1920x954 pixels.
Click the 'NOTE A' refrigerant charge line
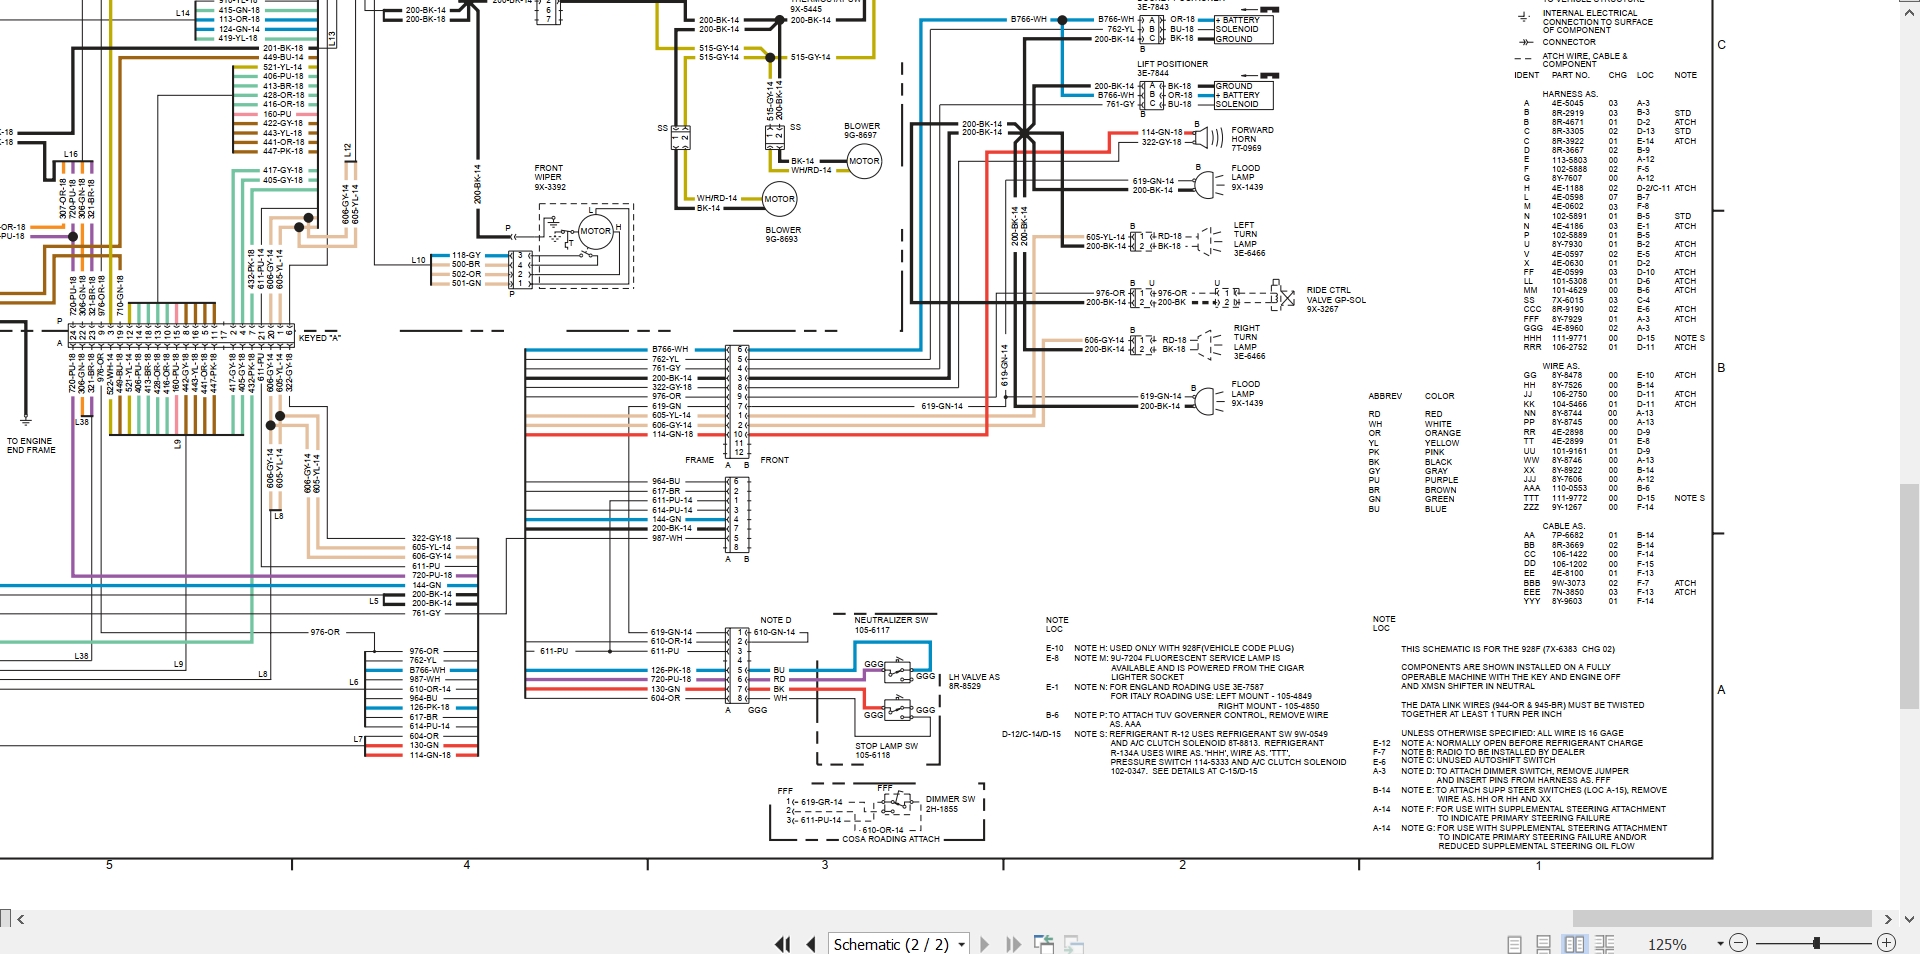tap(1521, 743)
